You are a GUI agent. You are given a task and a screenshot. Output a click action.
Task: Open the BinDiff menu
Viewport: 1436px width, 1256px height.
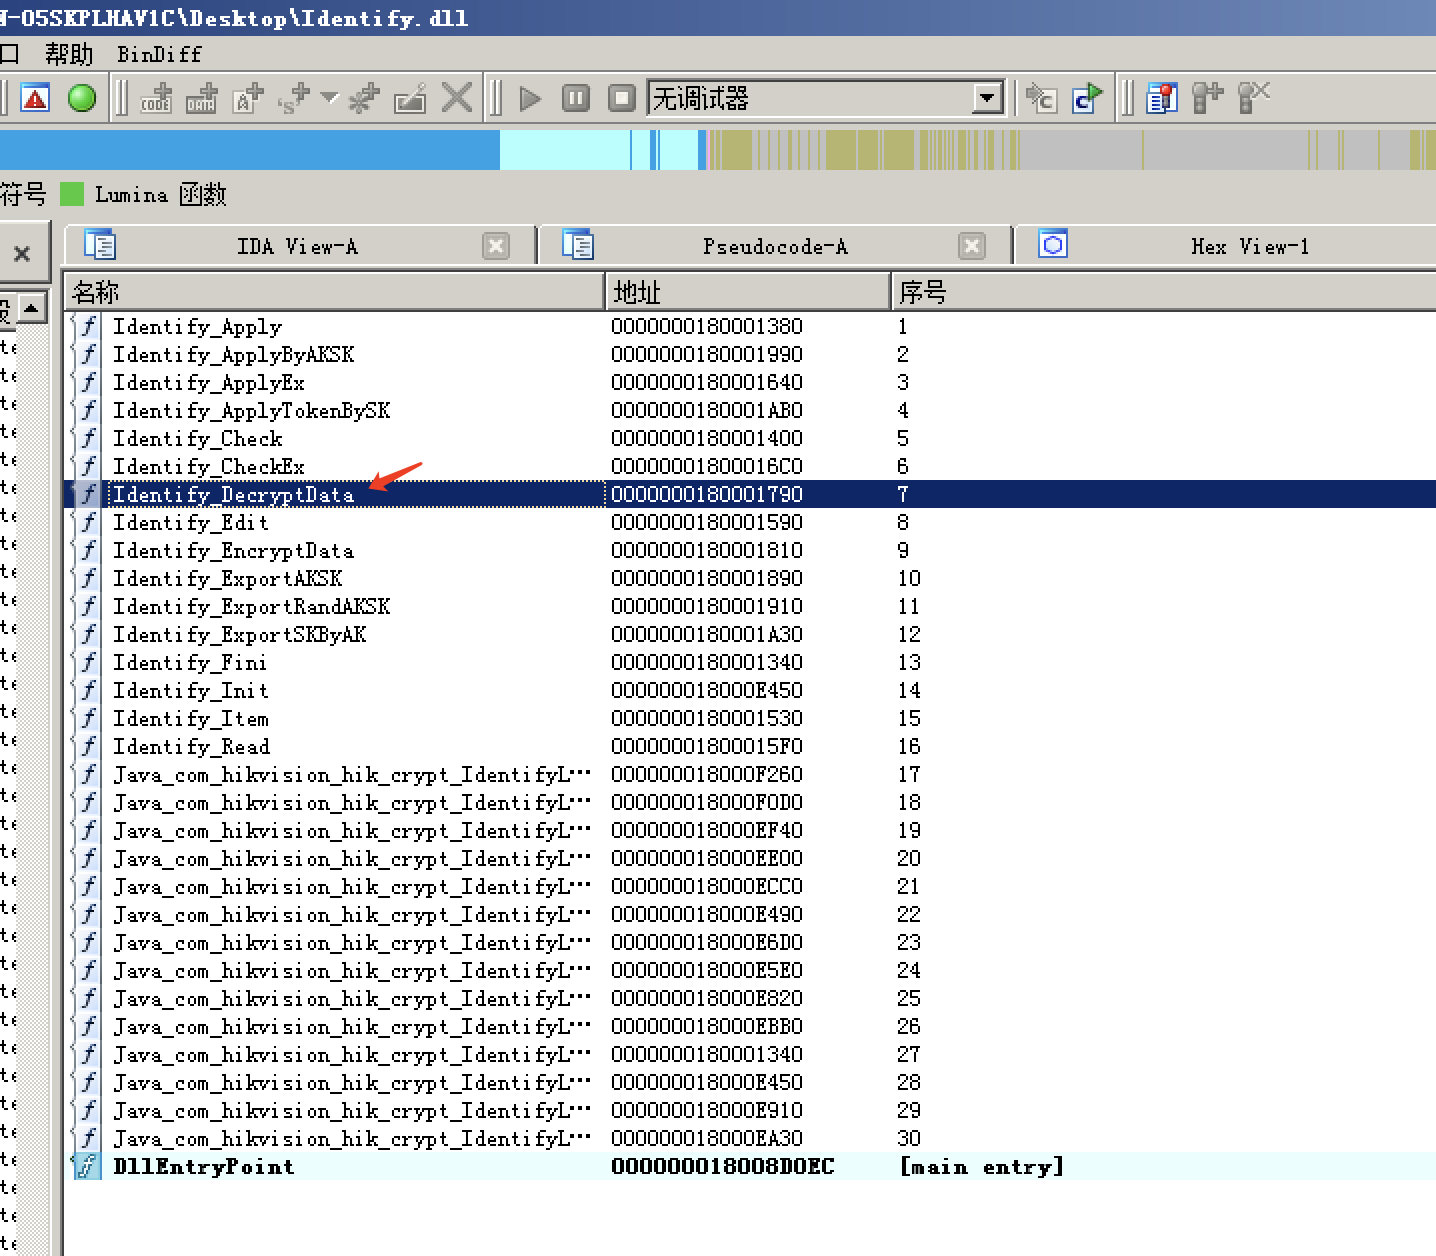click(159, 54)
